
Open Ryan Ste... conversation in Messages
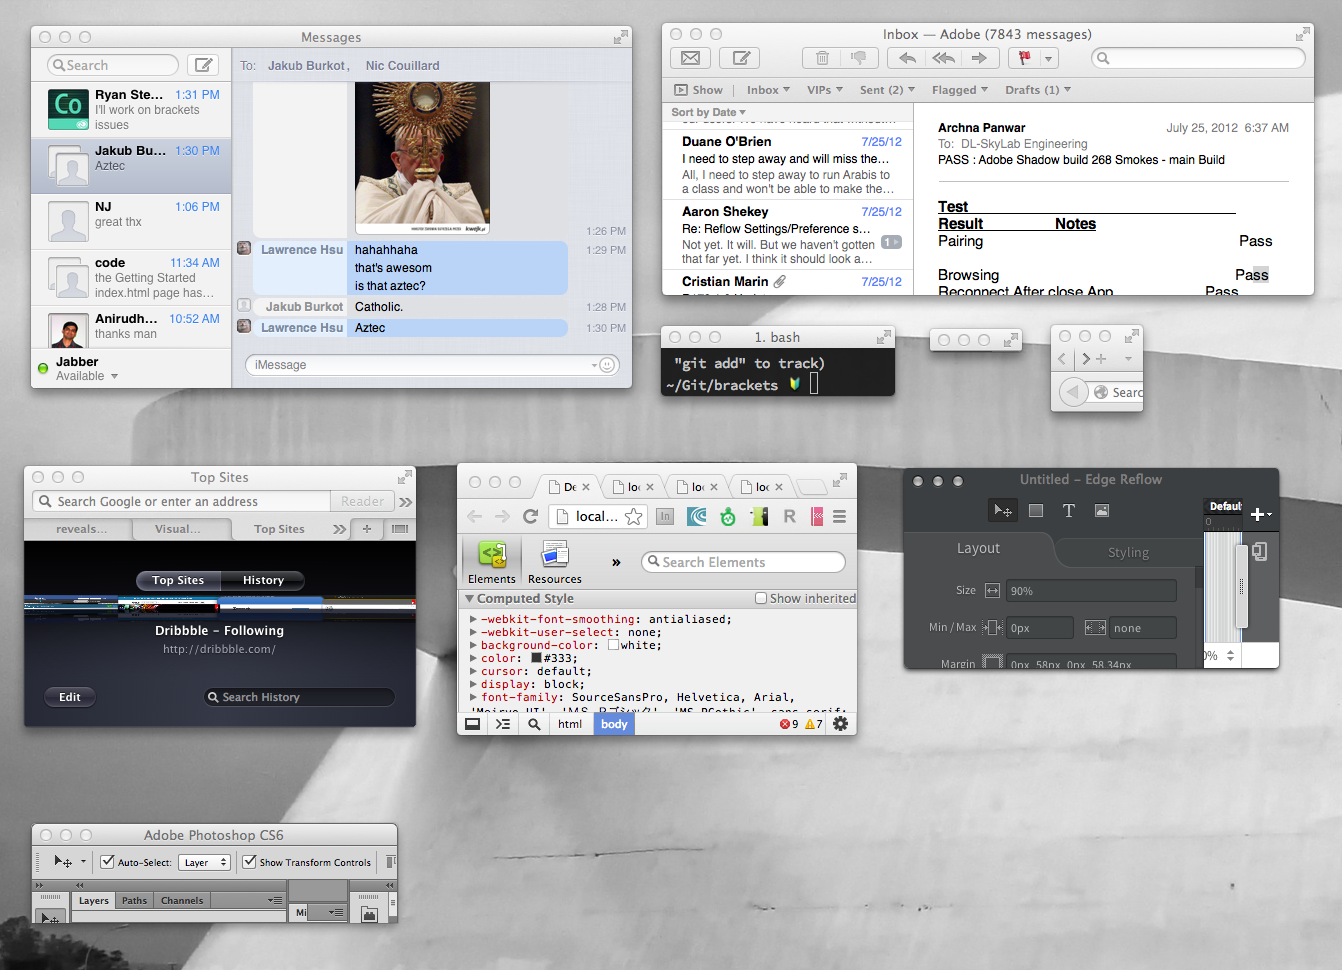[131, 109]
